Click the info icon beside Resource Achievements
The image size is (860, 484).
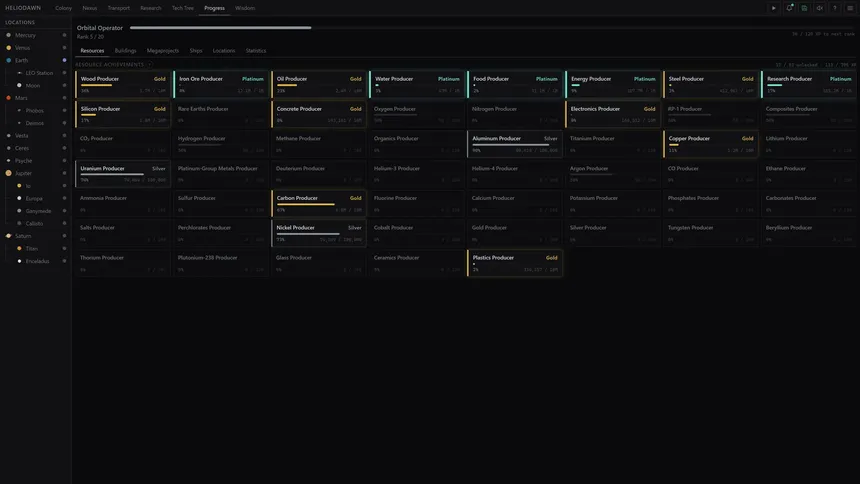[149, 65]
